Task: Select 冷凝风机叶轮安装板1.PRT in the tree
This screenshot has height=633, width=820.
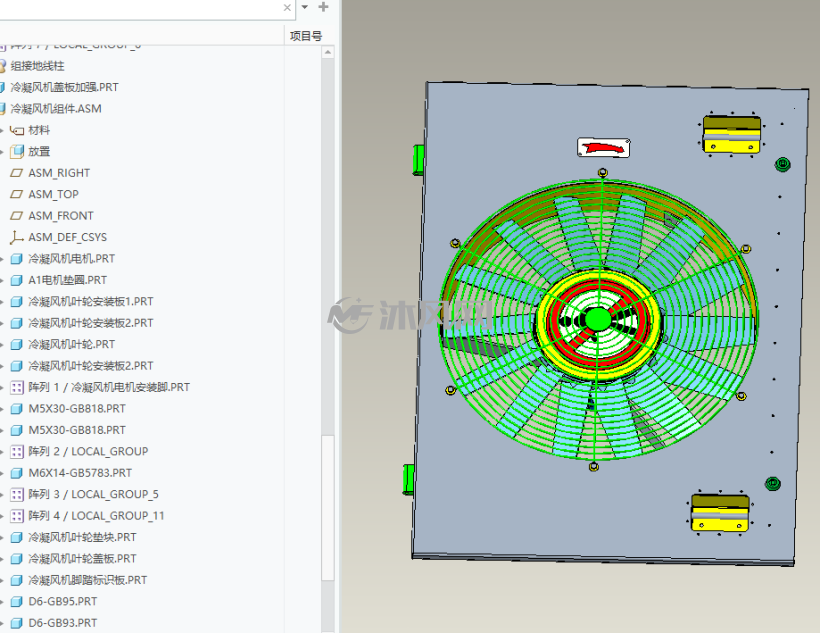Action: [90, 301]
